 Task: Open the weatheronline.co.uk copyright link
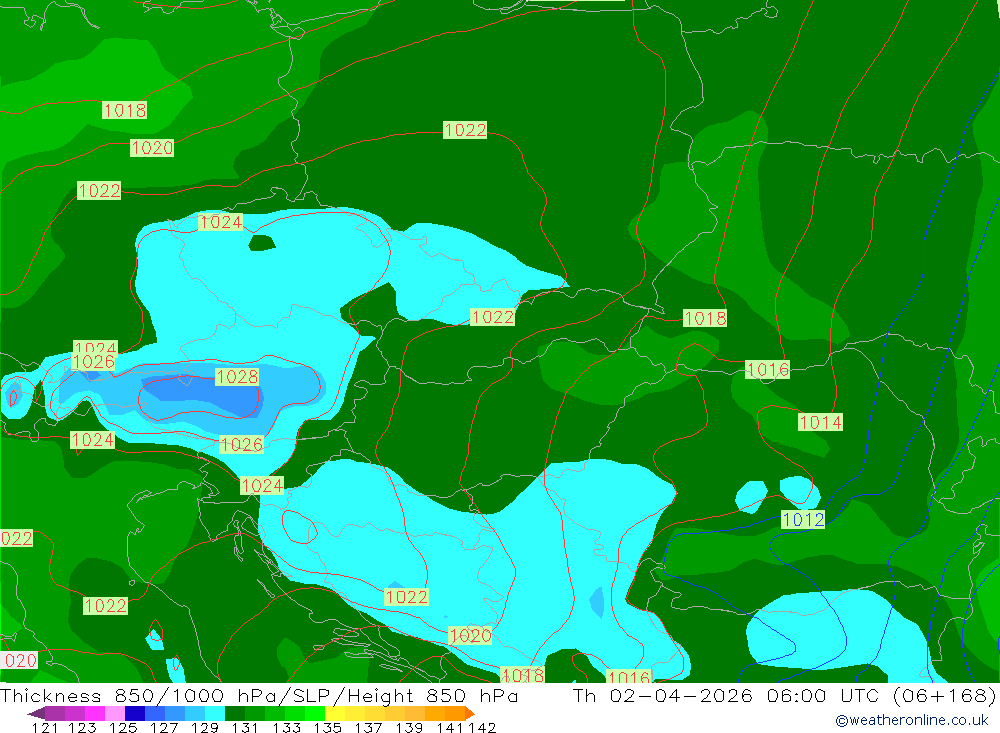pyautogui.click(x=911, y=720)
